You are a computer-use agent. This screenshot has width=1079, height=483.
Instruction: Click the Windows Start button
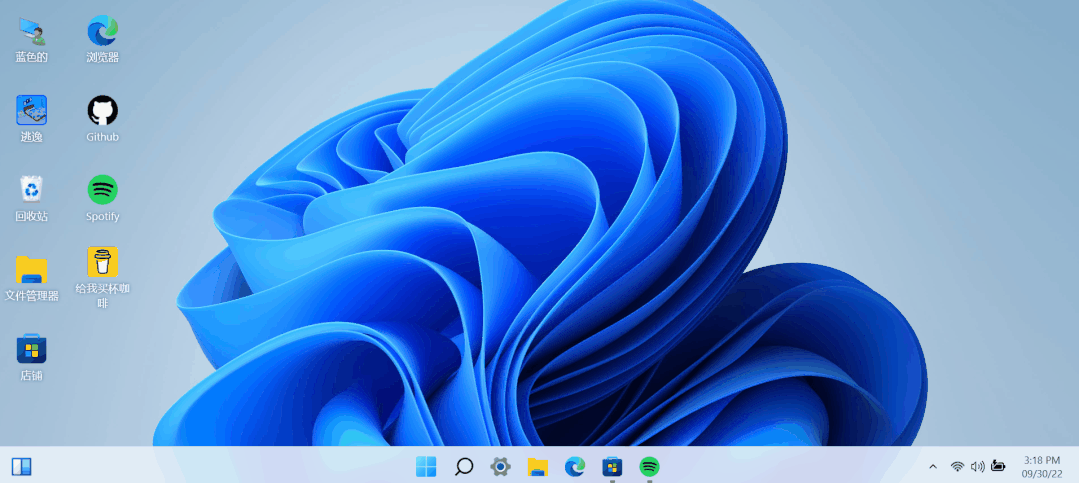pos(426,466)
